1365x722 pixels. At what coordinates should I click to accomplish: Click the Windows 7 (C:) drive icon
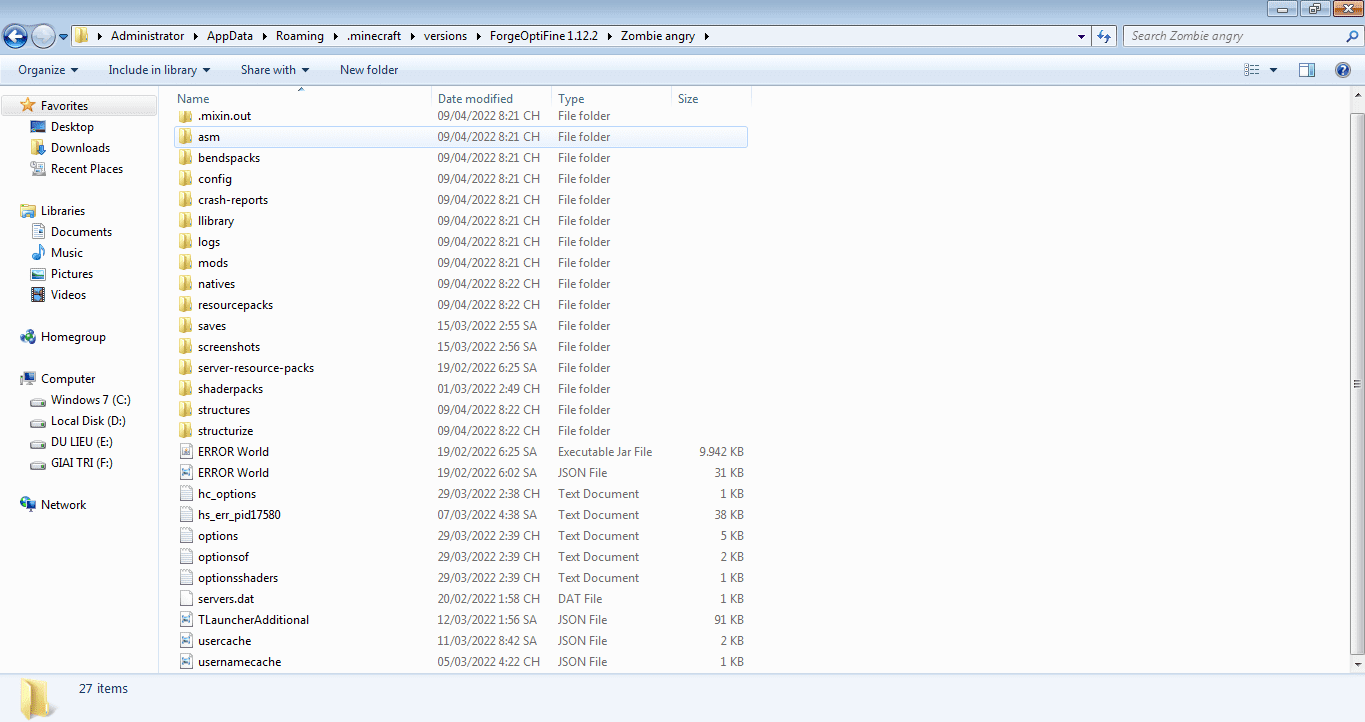click(x=38, y=400)
